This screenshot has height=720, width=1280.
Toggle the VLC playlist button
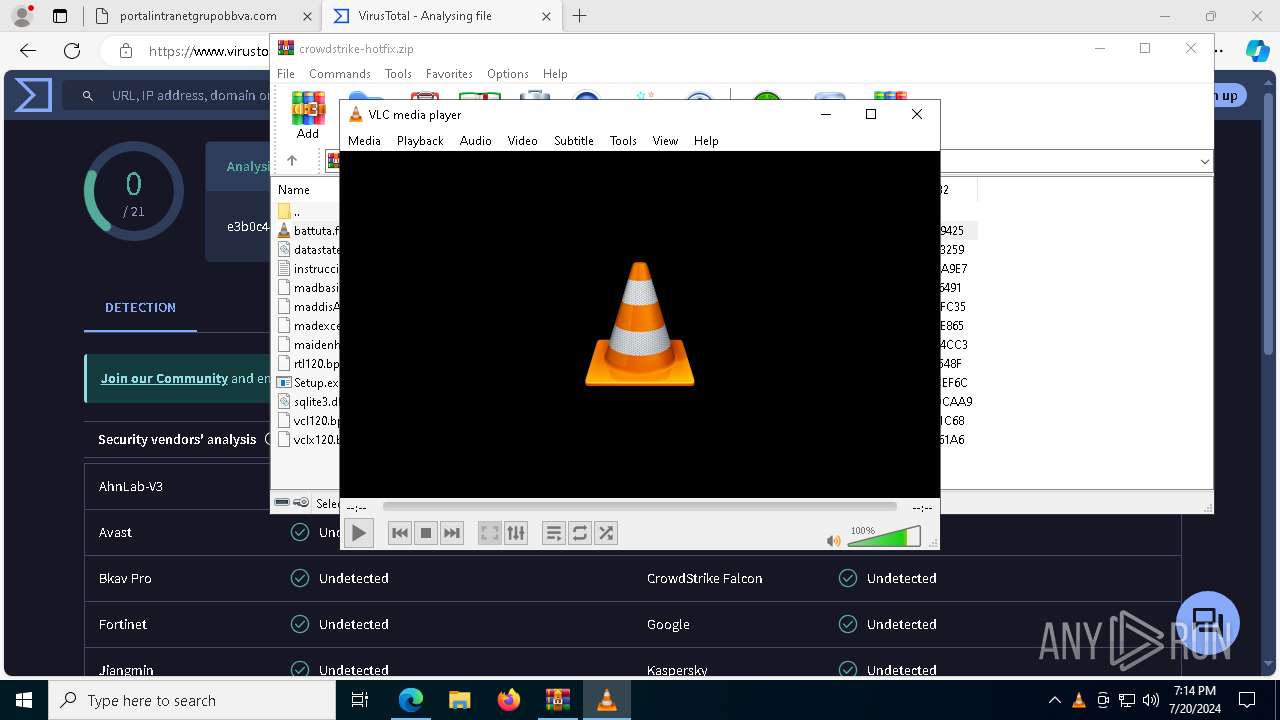(x=554, y=533)
